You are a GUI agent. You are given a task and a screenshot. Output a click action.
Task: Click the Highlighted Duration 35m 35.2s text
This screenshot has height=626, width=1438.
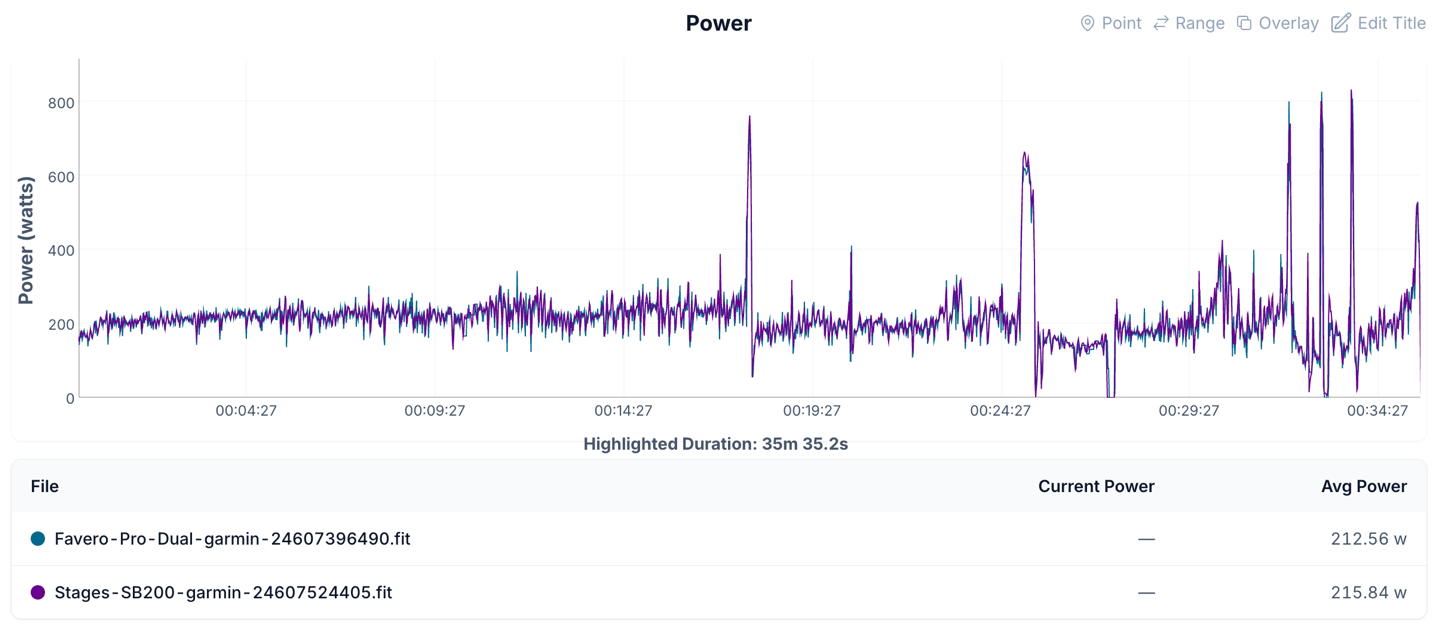tap(716, 444)
